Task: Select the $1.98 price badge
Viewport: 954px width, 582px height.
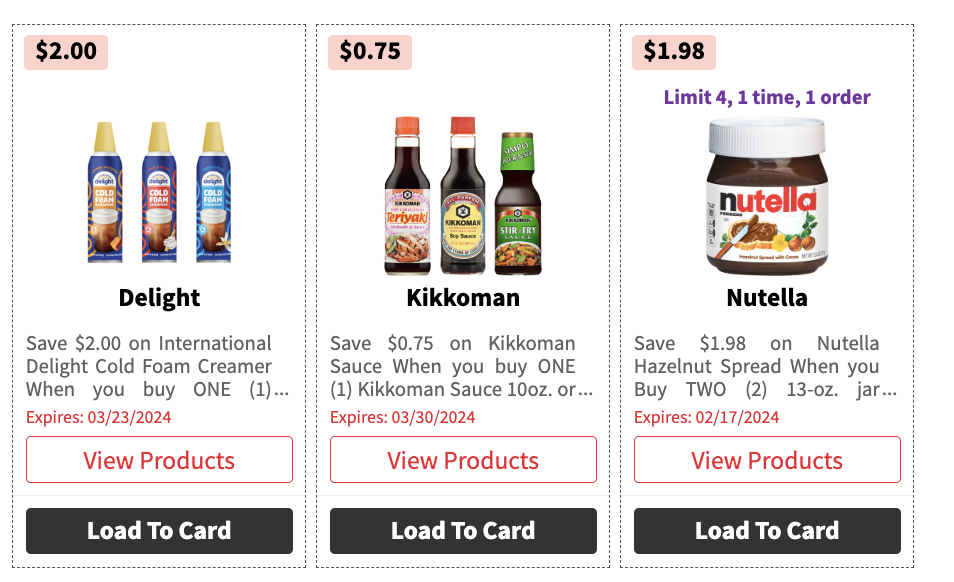Action: (x=675, y=51)
